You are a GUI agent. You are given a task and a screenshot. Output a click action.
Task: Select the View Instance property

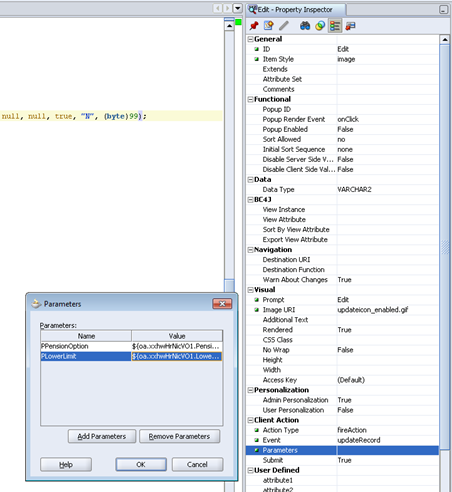click(284, 210)
